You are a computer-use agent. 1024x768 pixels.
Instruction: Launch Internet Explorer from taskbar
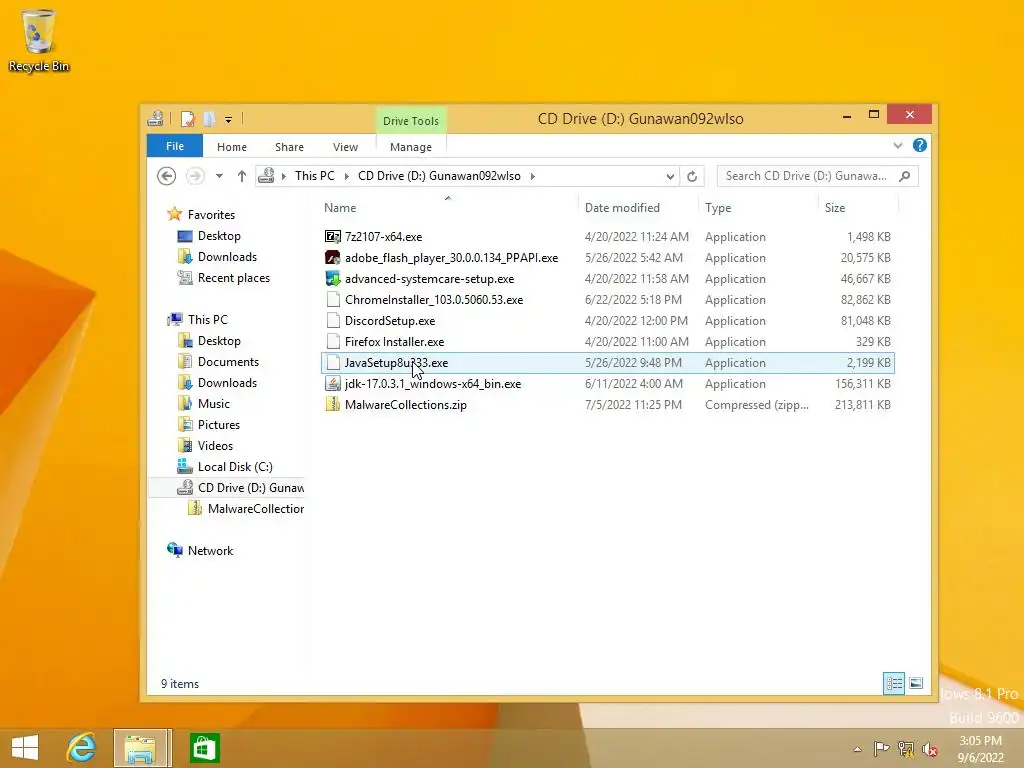(82, 748)
